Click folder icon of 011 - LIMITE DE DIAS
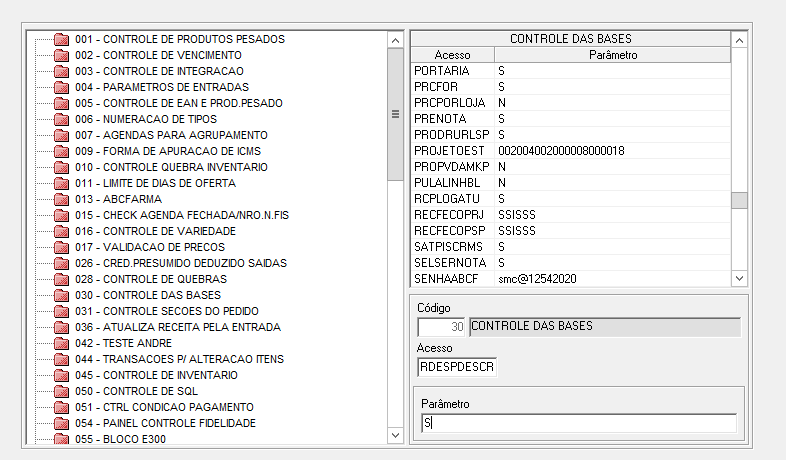The height and width of the screenshot is (460, 786). (61, 183)
